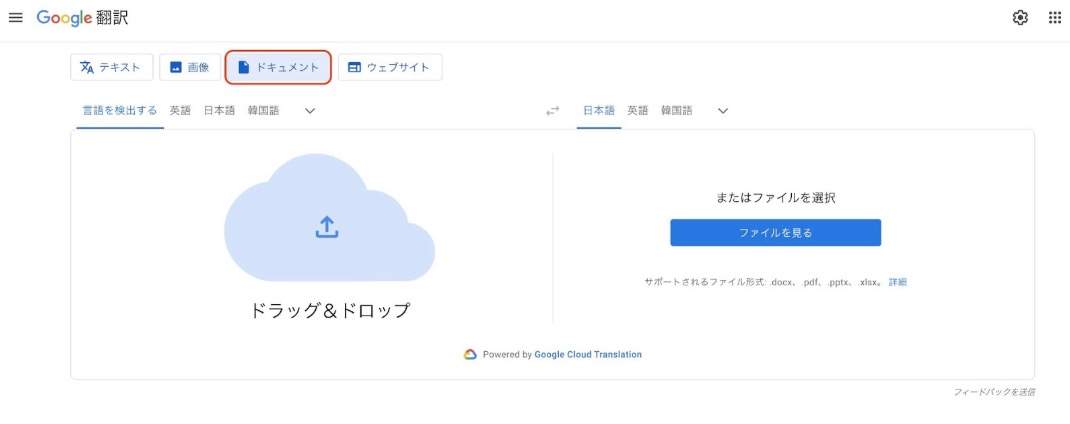This screenshot has width=1070, height=424.
Task: Open the hamburger main menu
Action: click(x=16, y=18)
